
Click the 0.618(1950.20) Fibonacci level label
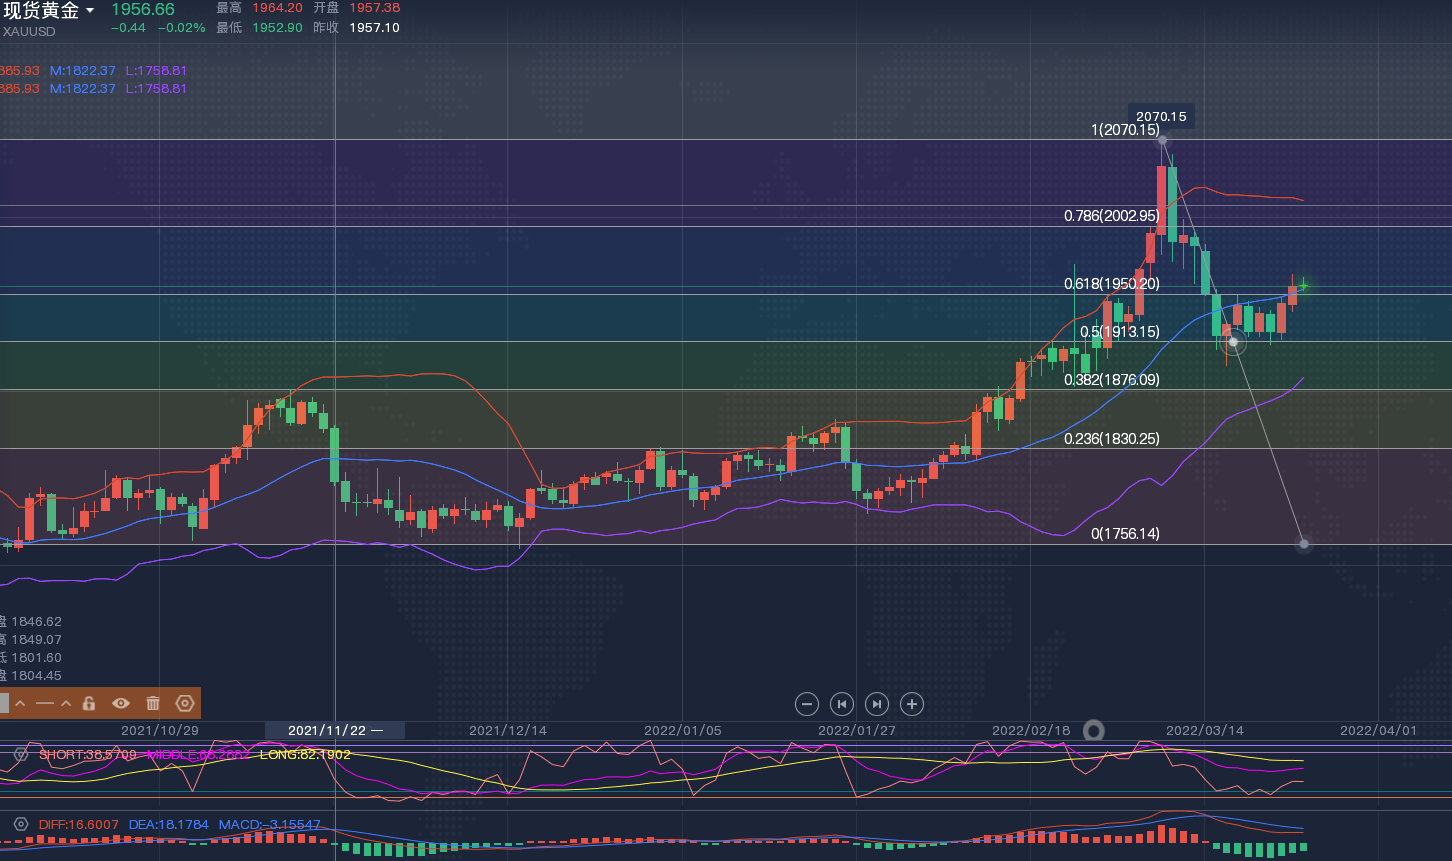[x=1111, y=284]
